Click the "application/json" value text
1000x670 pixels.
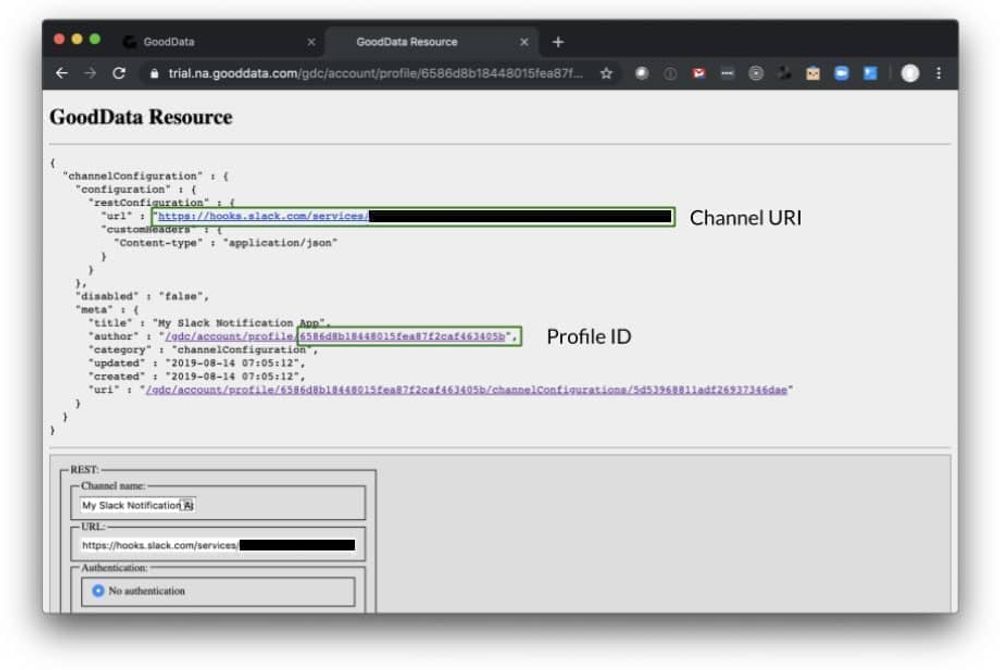(280, 243)
